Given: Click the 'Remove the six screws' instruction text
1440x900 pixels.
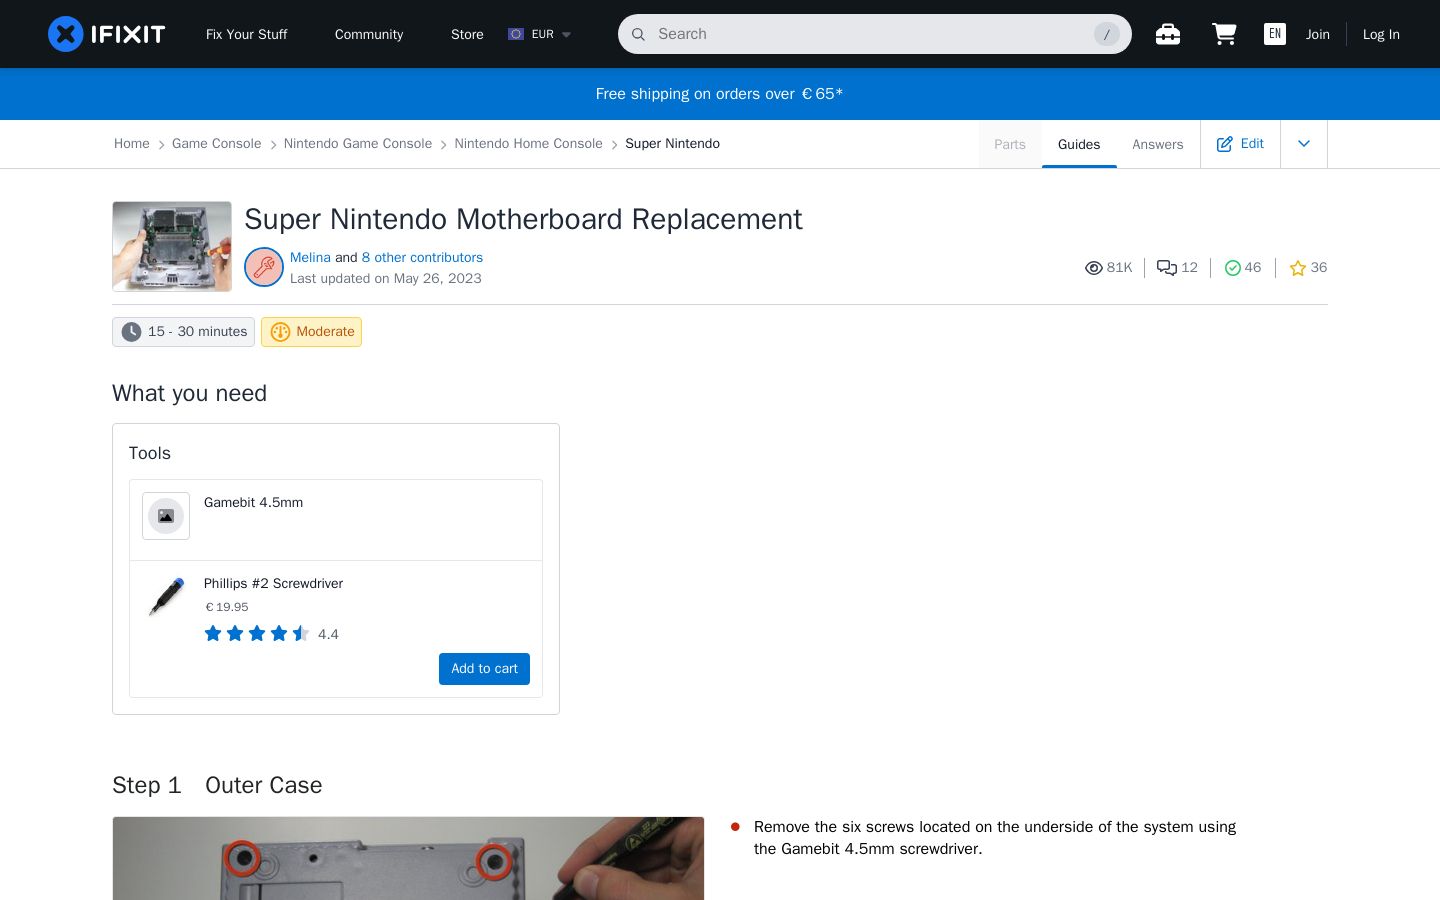Looking at the screenshot, I should click(x=995, y=838).
